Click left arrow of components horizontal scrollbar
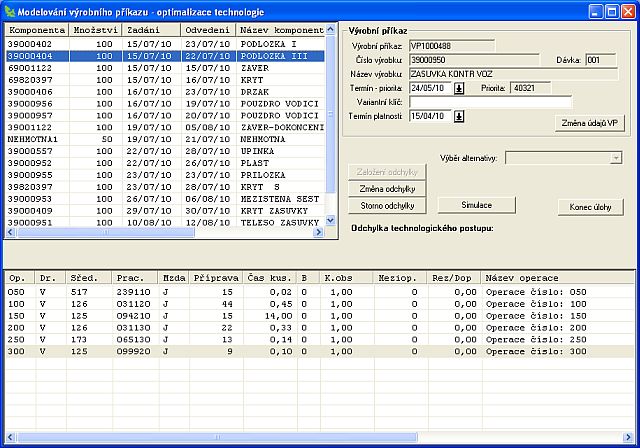The height and width of the screenshot is (448, 640). click(x=11, y=232)
